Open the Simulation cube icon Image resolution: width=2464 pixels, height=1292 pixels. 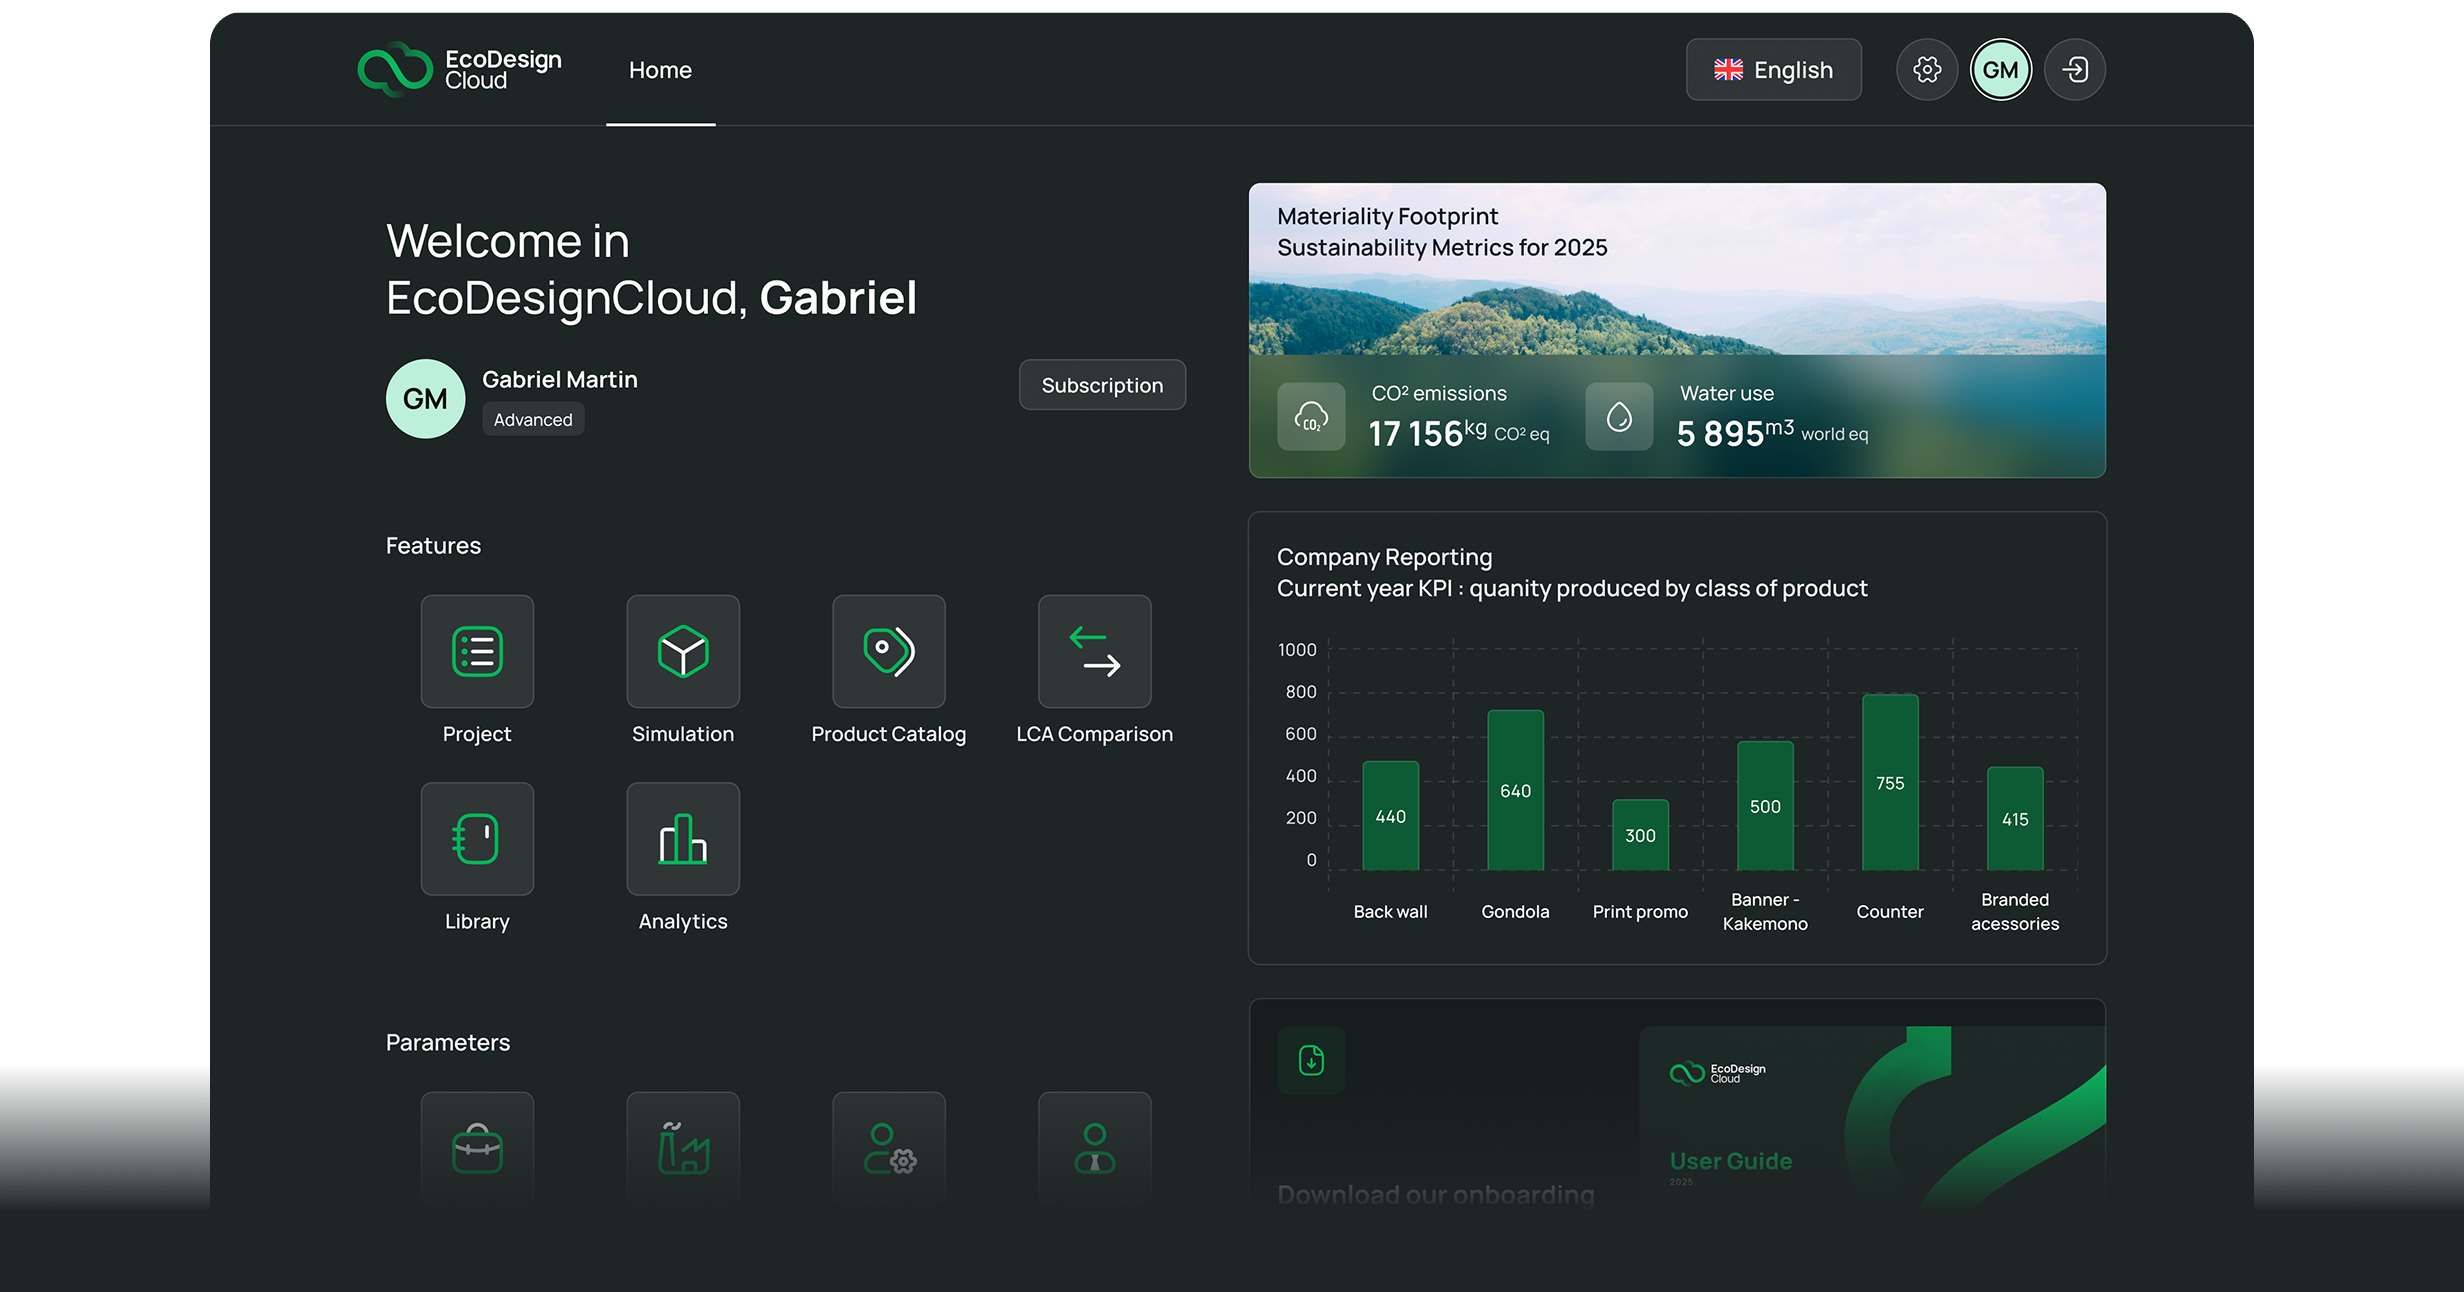[683, 651]
